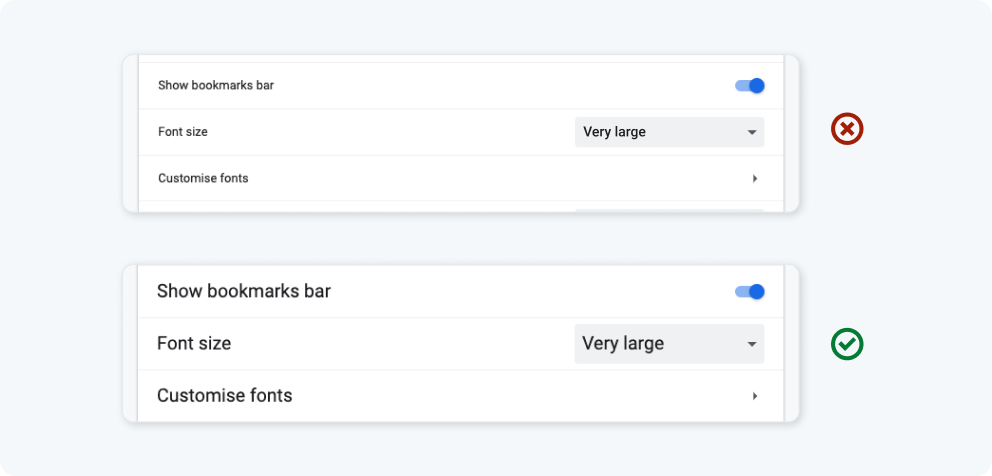The width and height of the screenshot is (992, 476).
Task: Click left edge strip of the large-text panel
Action: (130, 344)
